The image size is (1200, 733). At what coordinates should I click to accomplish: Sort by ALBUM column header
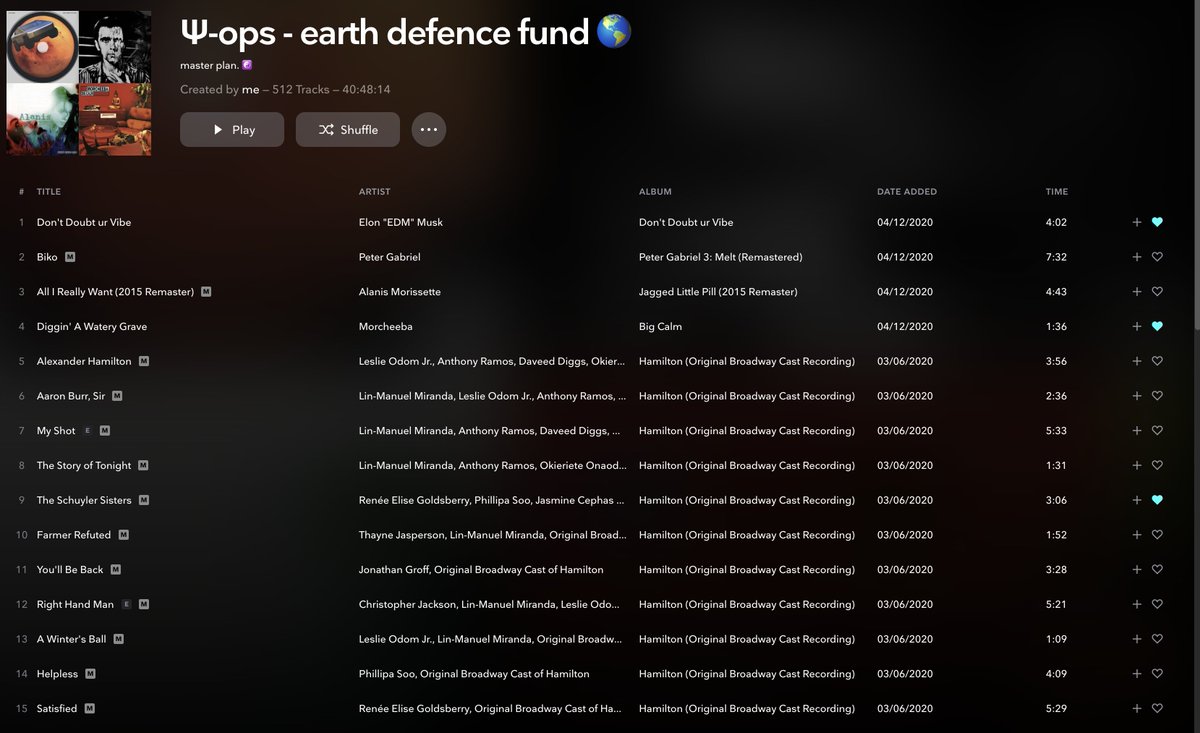coord(655,192)
